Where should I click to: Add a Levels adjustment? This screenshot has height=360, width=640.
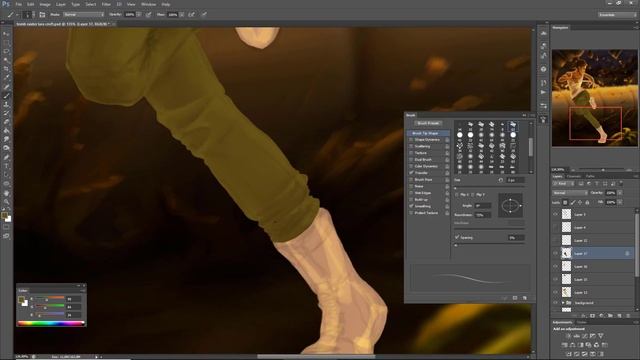(x=576, y=336)
